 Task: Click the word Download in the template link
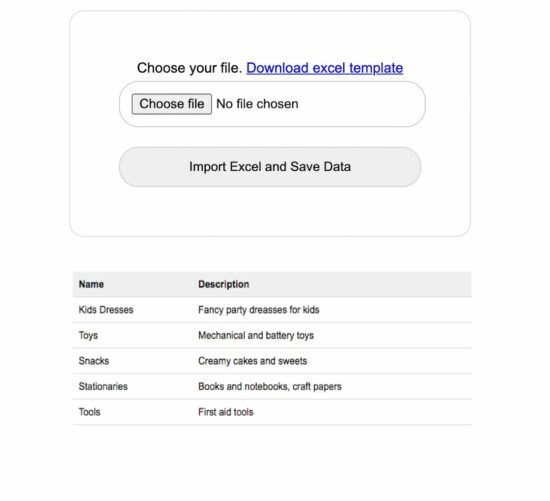pos(277,68)
